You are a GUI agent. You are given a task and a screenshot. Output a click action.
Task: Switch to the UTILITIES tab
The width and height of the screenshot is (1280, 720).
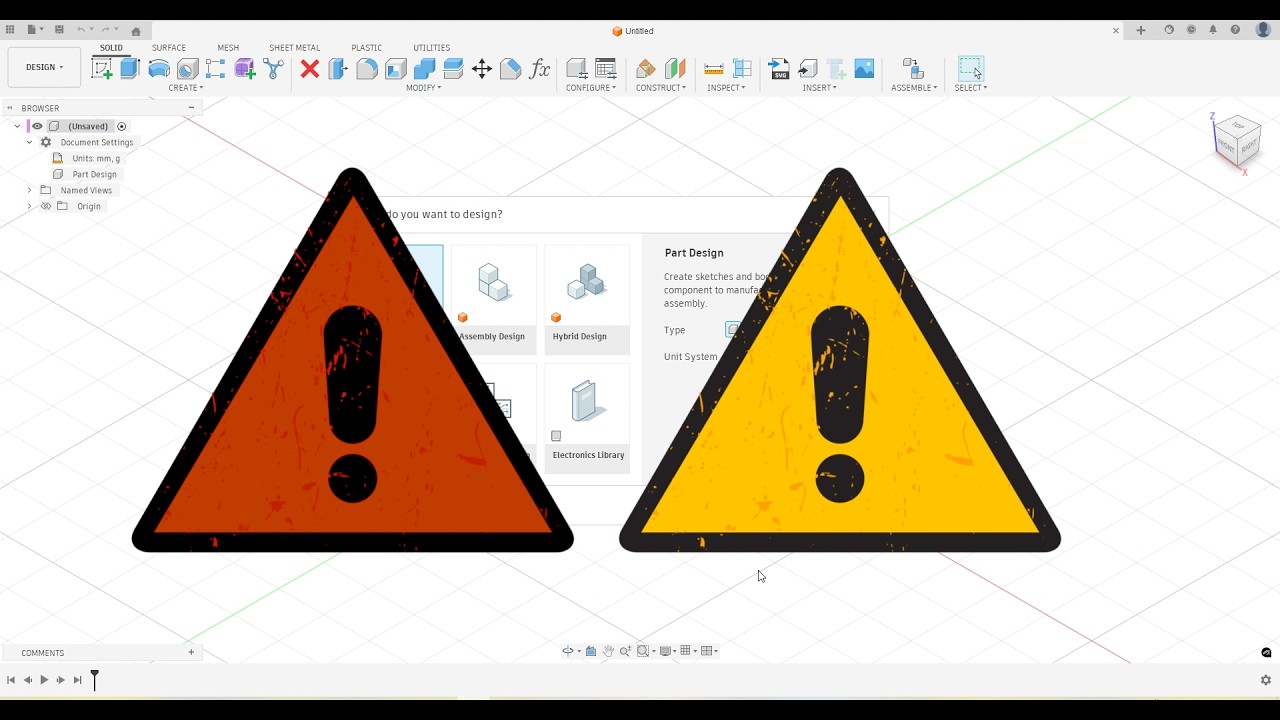tap(431, 48)
